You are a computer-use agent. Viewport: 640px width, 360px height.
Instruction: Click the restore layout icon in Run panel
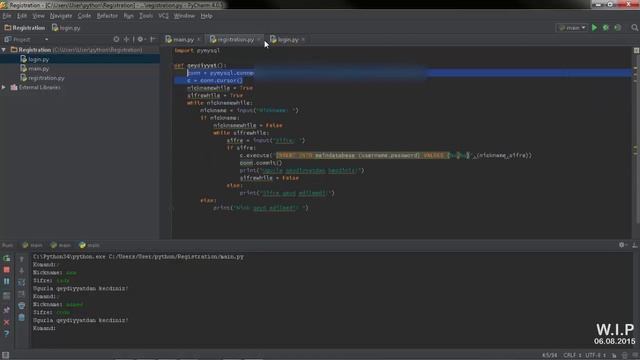pos(7,296)
